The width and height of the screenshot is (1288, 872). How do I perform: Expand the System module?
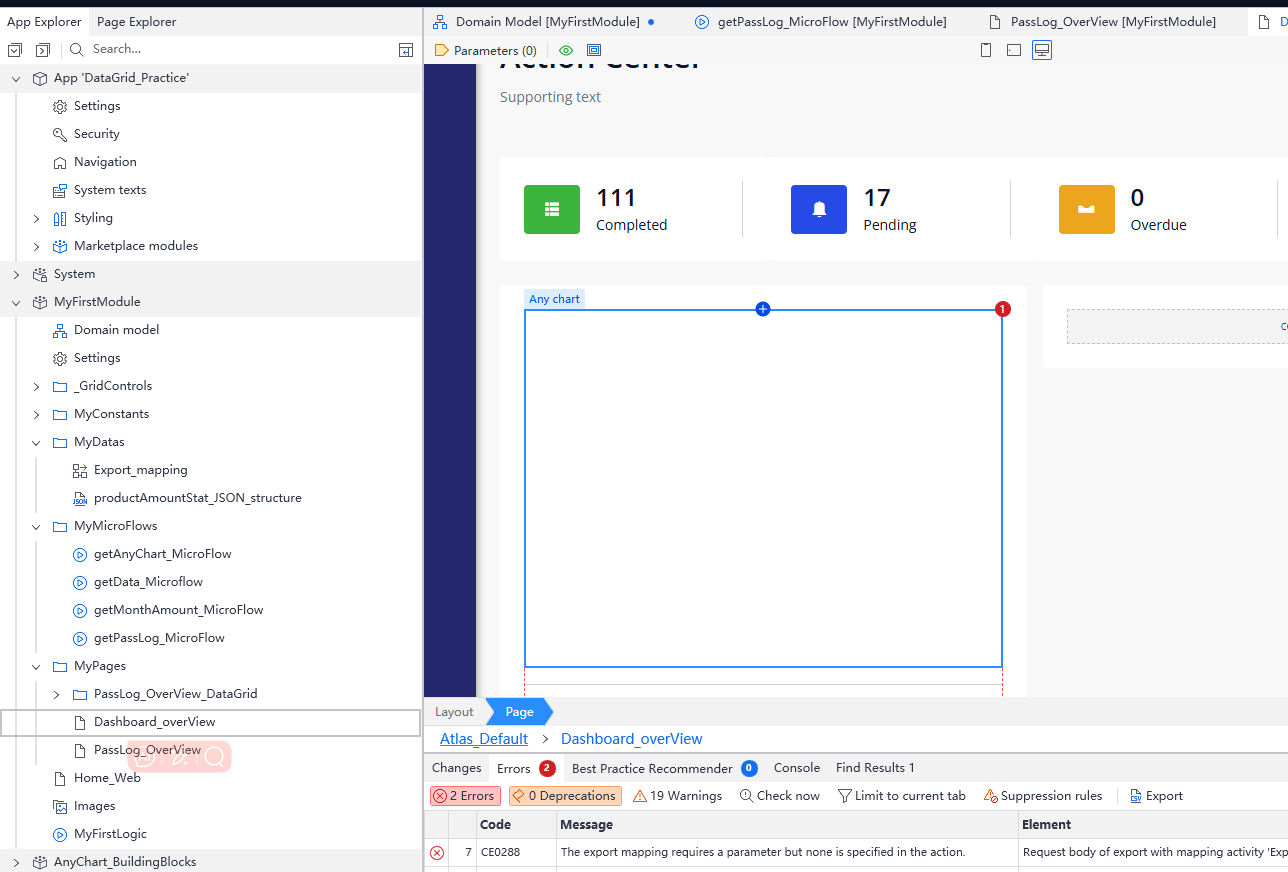pos(16,274)
